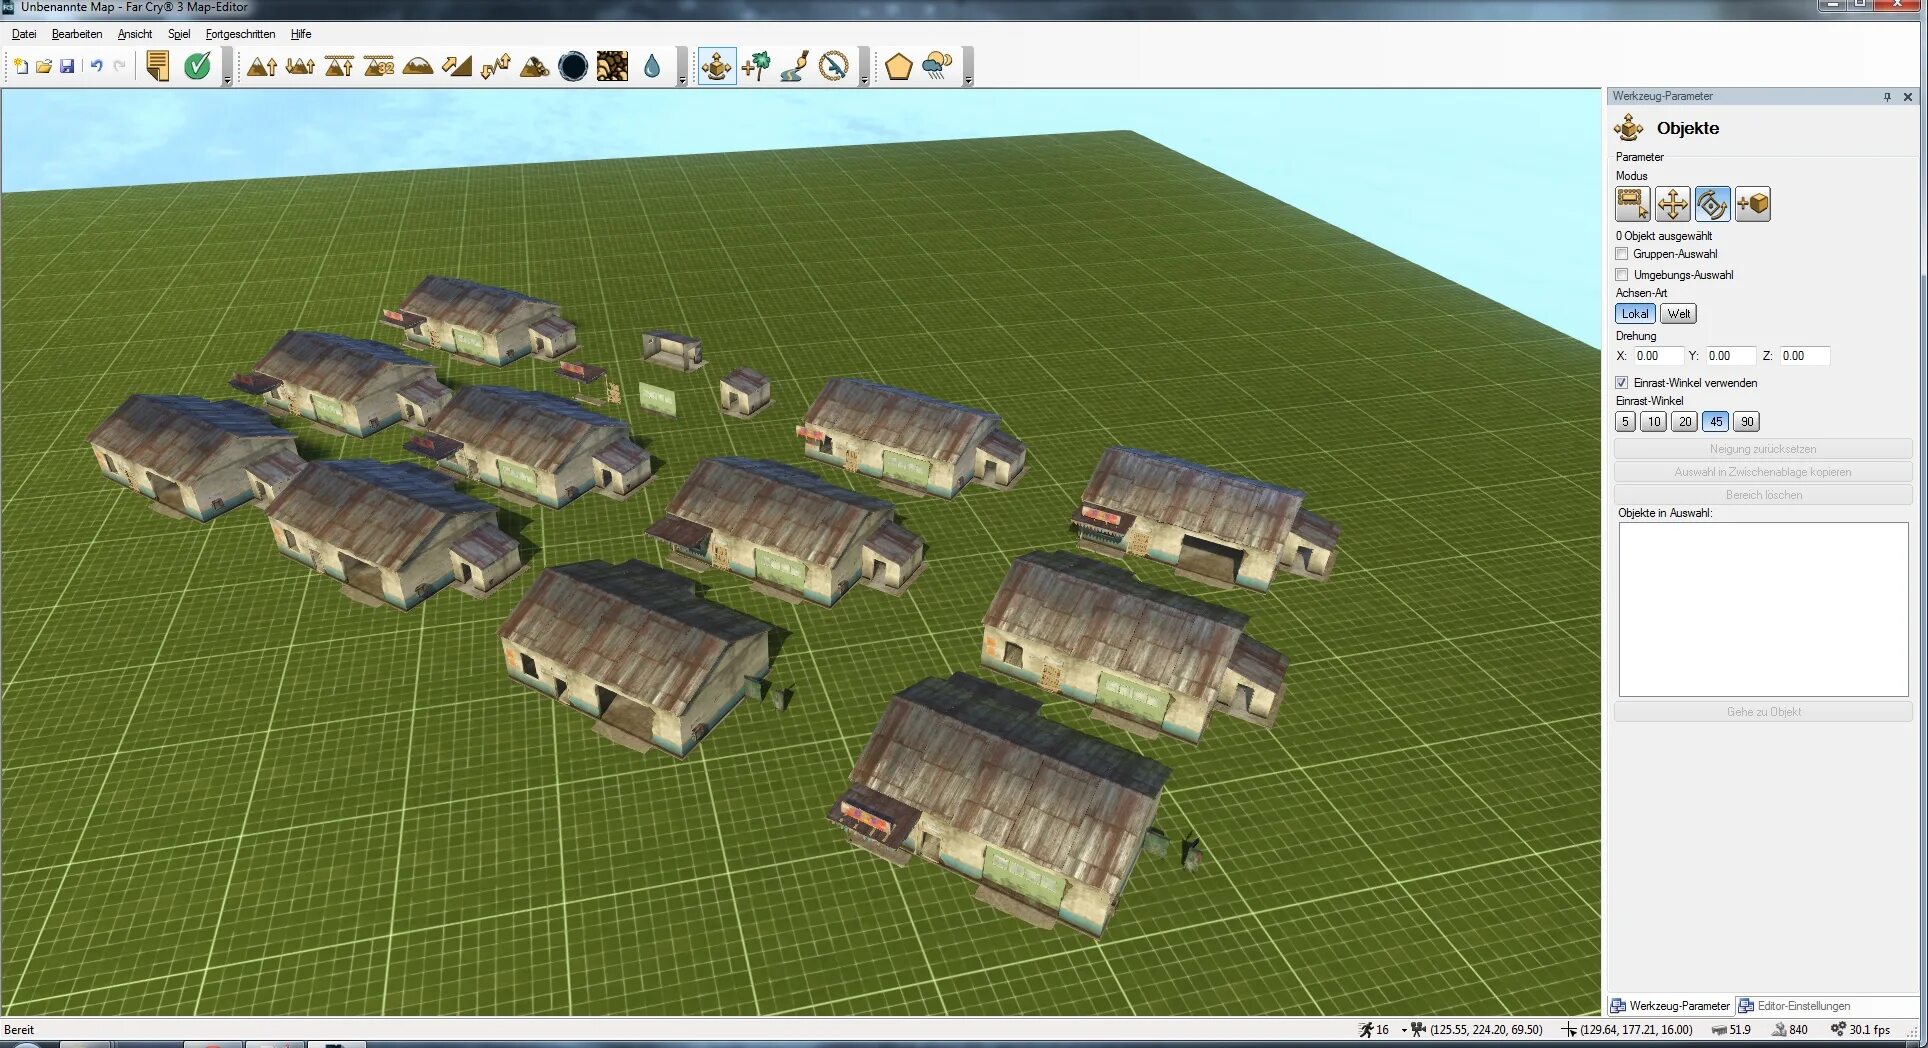
Task: Expand the terrain toolbar overflow arrow
Action: tap(682, 79)
